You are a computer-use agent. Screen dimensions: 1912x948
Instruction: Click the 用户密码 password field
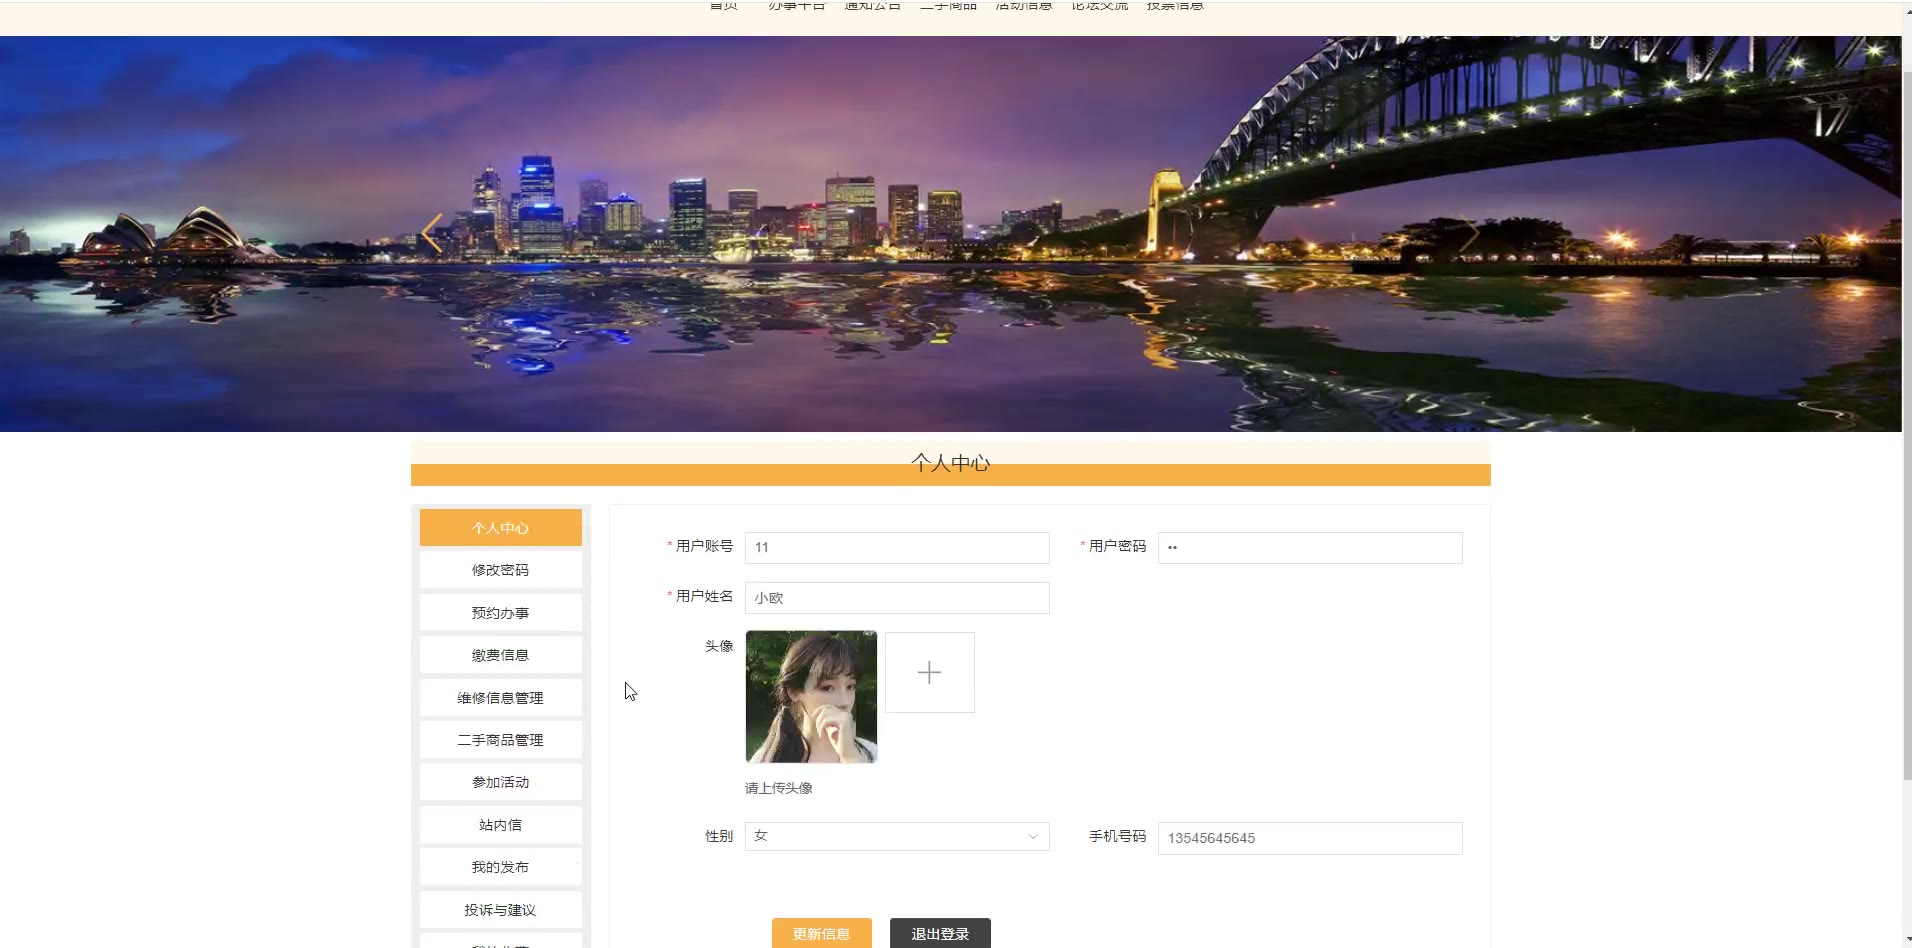click(x=1309, y=547)
